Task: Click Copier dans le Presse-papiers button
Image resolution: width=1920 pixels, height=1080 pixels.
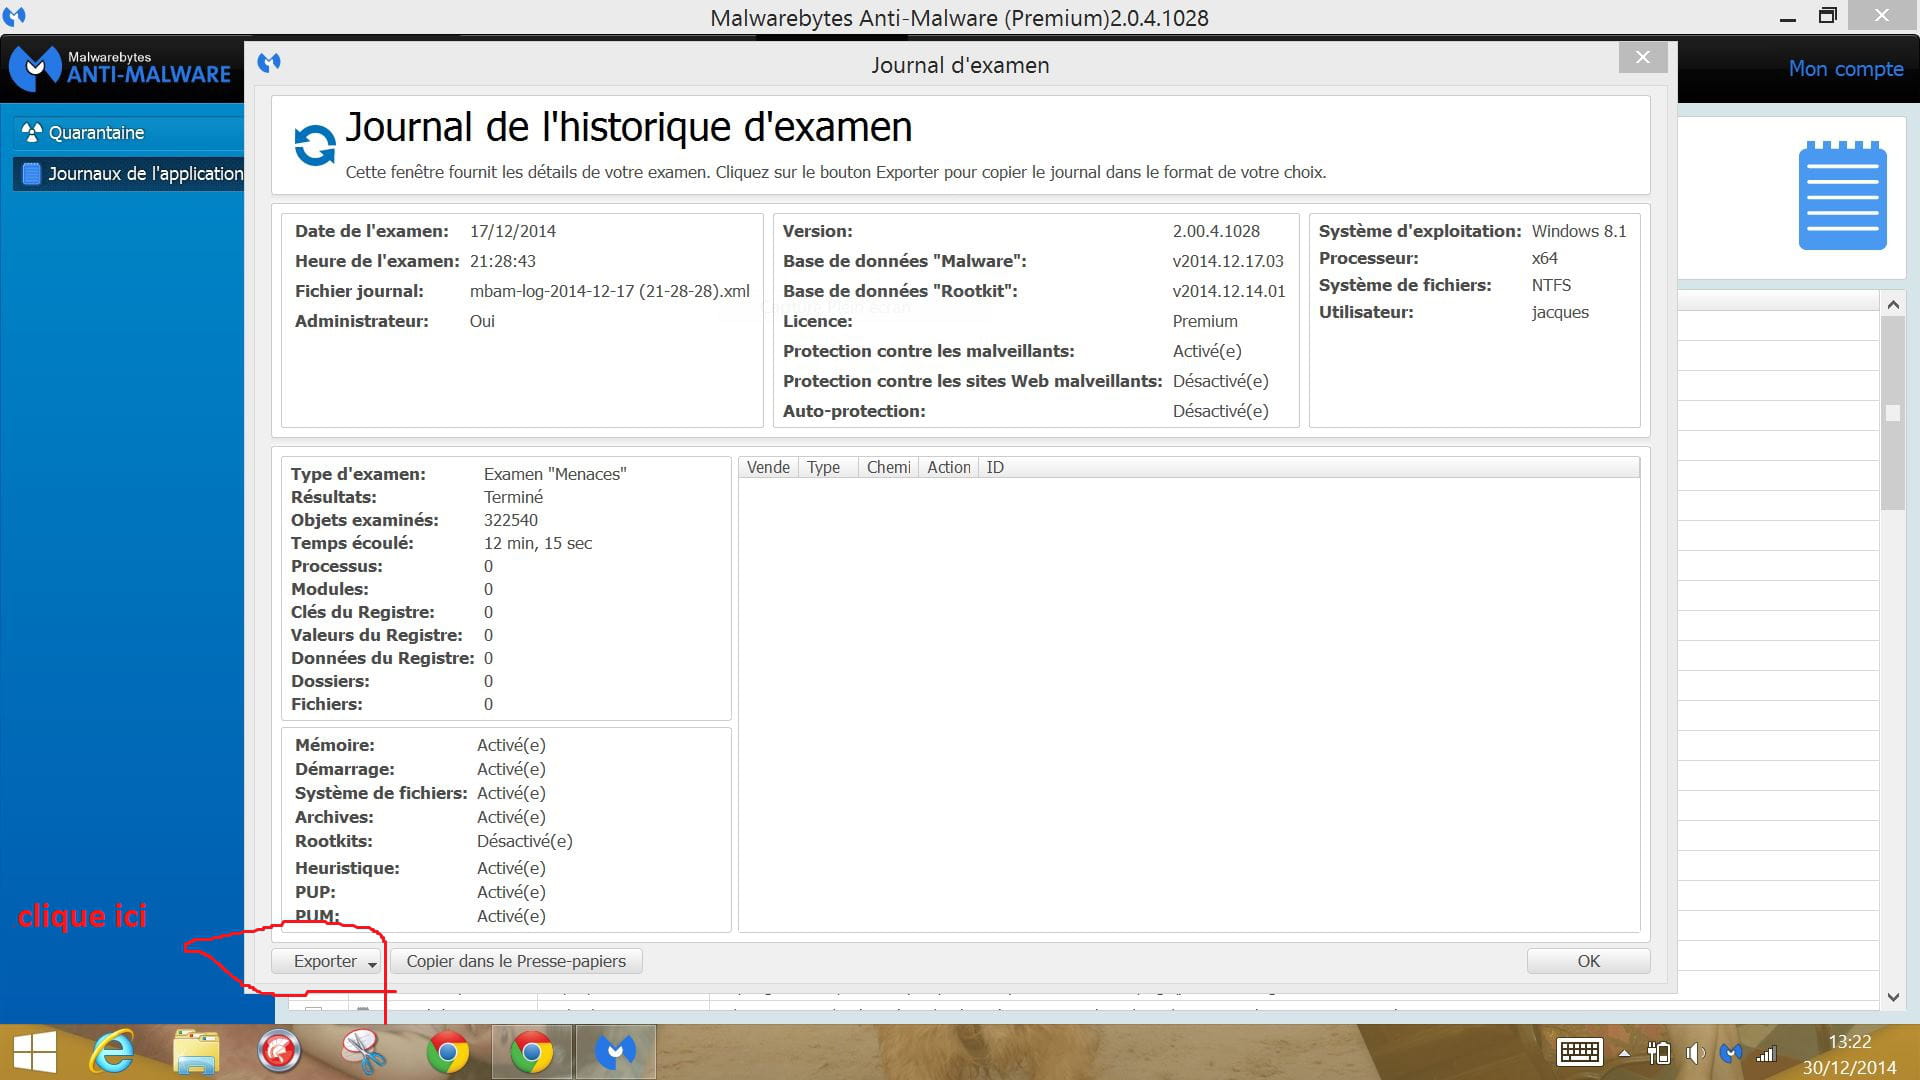Action: [516, 961]
